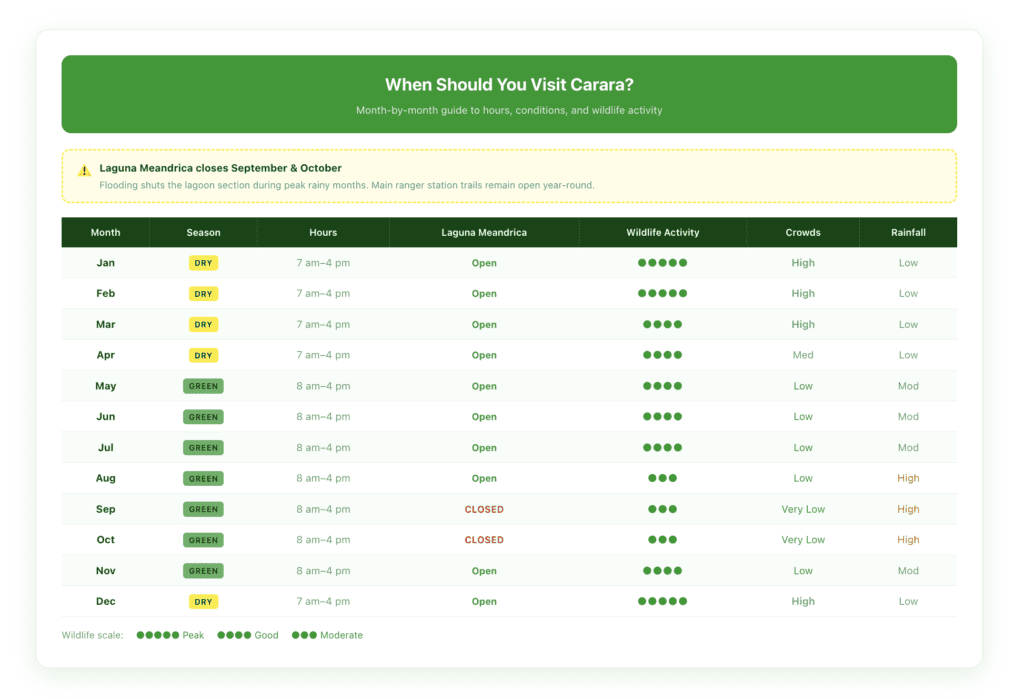
Task: Click the three-dot Moderate indicator in legend
Action: pos(303,635)
